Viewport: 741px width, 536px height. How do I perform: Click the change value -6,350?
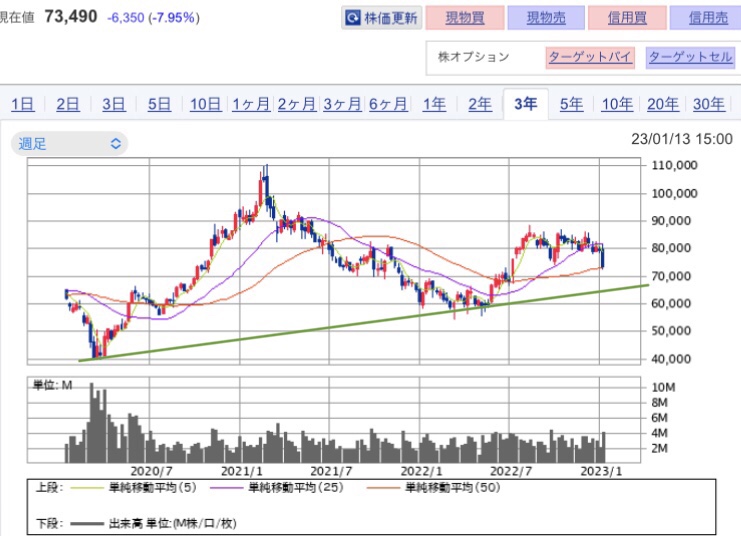126,18
